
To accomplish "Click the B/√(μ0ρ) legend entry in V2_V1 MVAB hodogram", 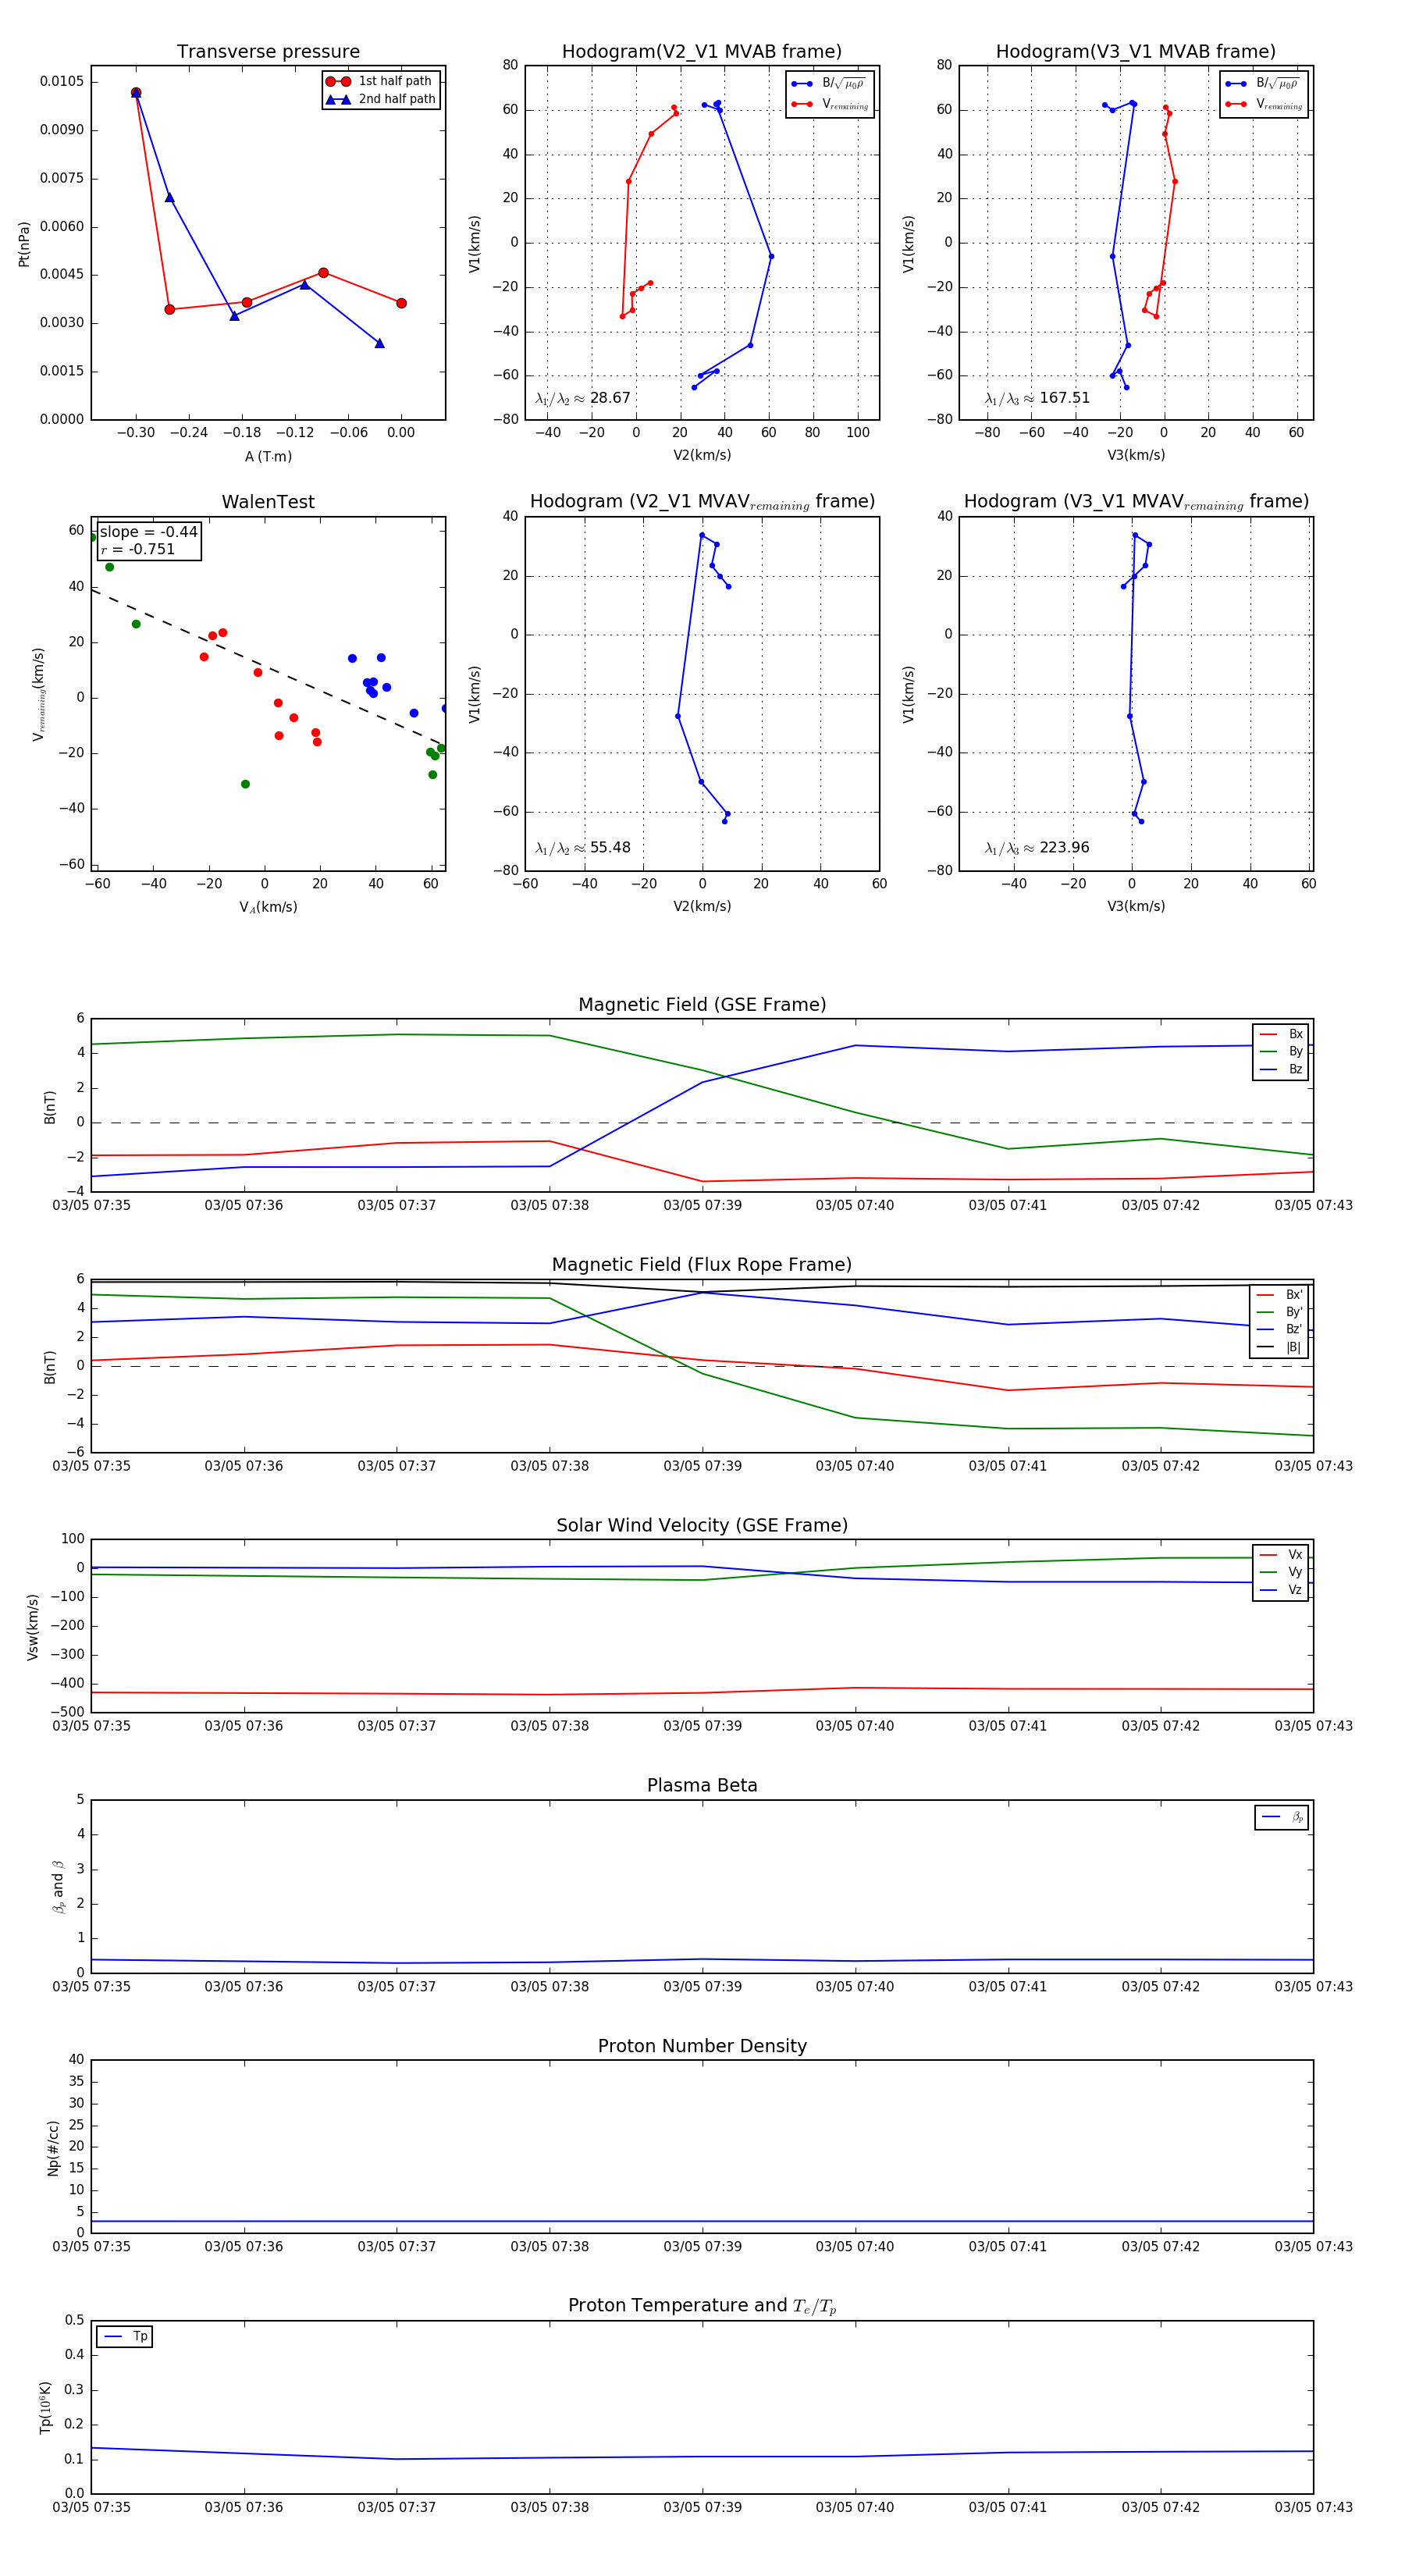I will (829, 84).
